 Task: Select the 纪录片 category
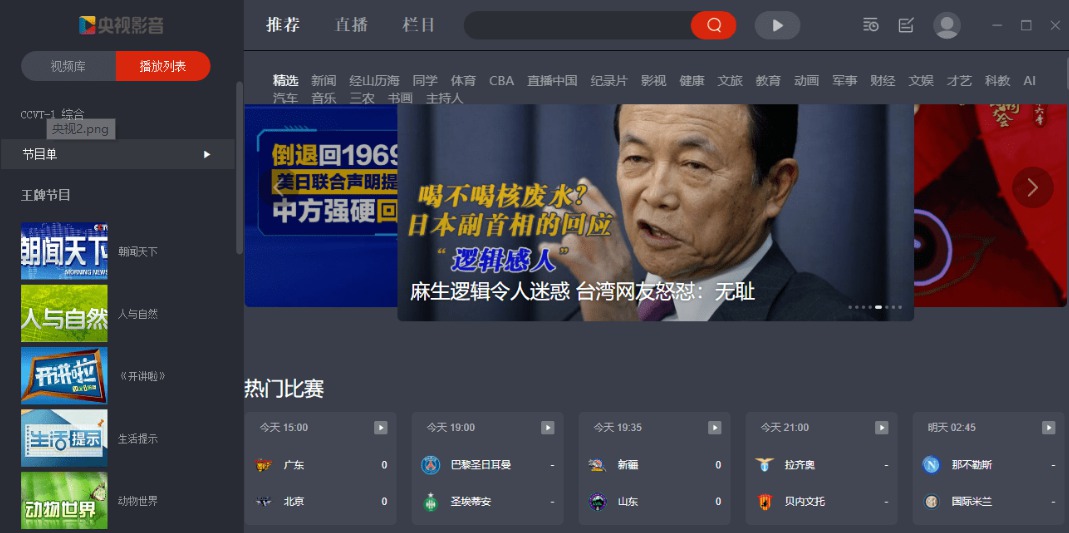(x=609, y=80)
